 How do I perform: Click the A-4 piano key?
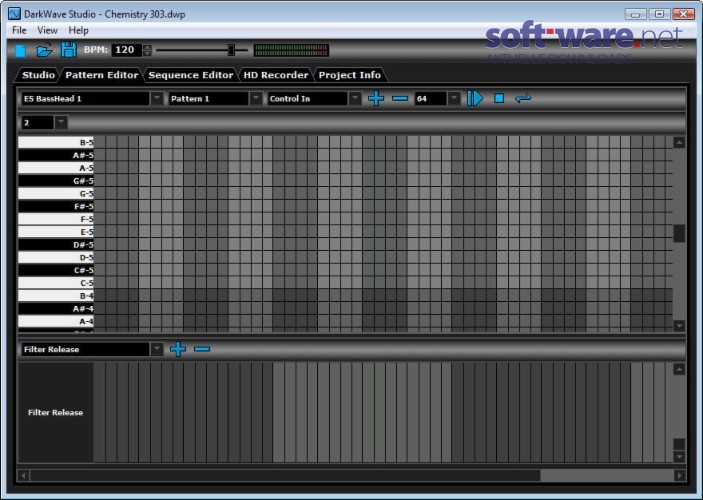56,322
